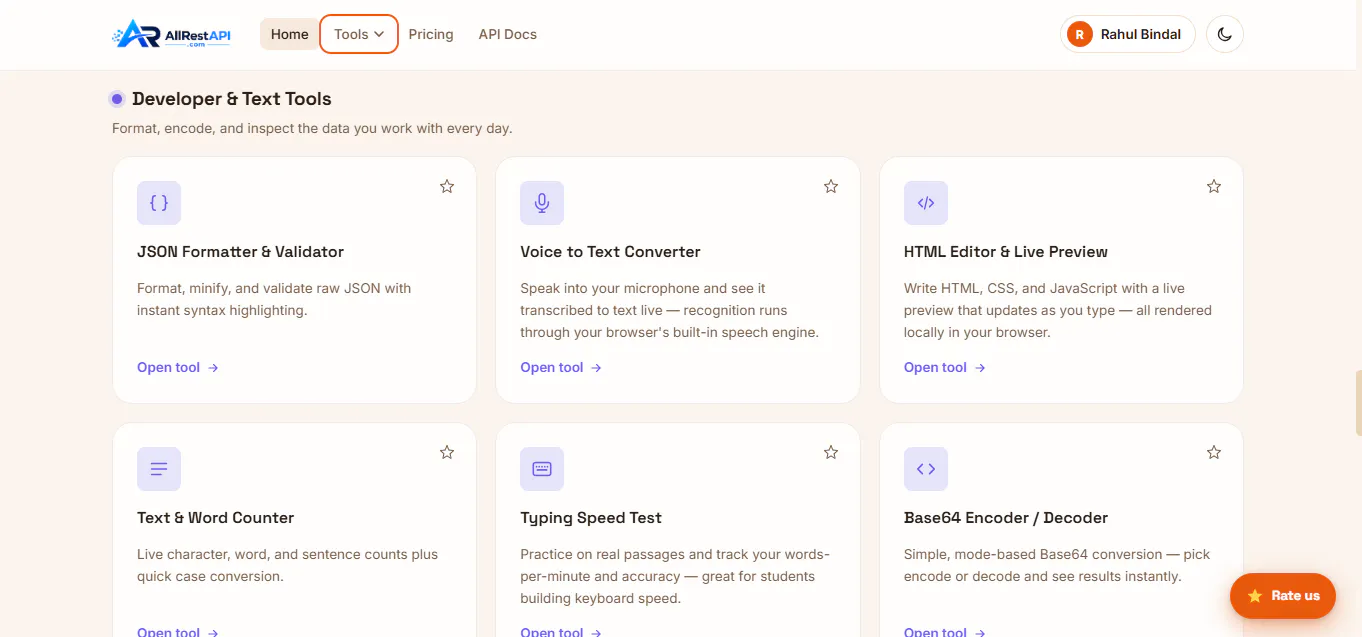The image size is (1362, 637).
Task: Click Base64 Encoder / Decoder title
Action: 1006,518
